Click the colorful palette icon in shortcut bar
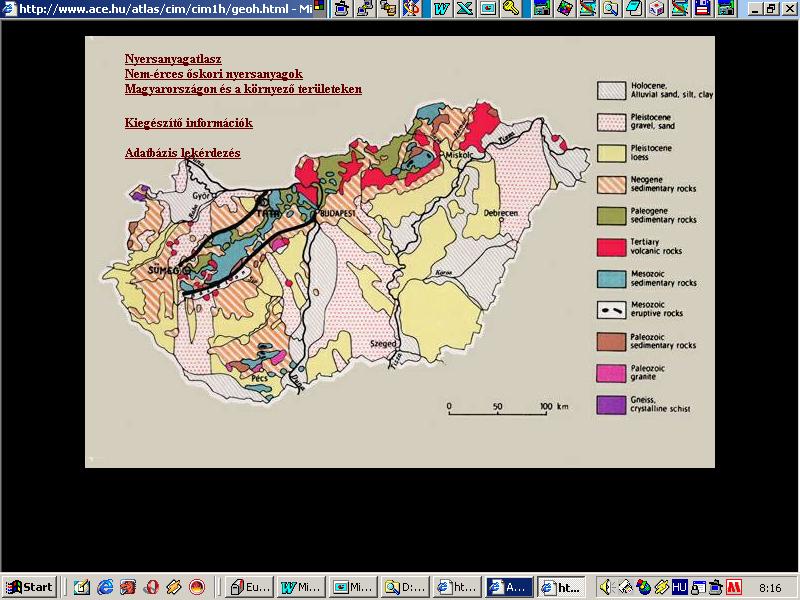 (x=565, y=9)
